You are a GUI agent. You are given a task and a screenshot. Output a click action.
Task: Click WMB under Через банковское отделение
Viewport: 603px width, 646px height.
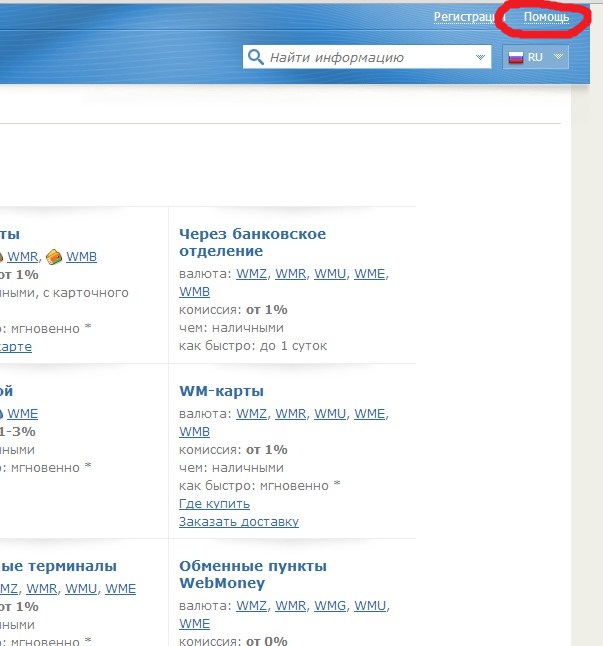click(x=194, y=292)
